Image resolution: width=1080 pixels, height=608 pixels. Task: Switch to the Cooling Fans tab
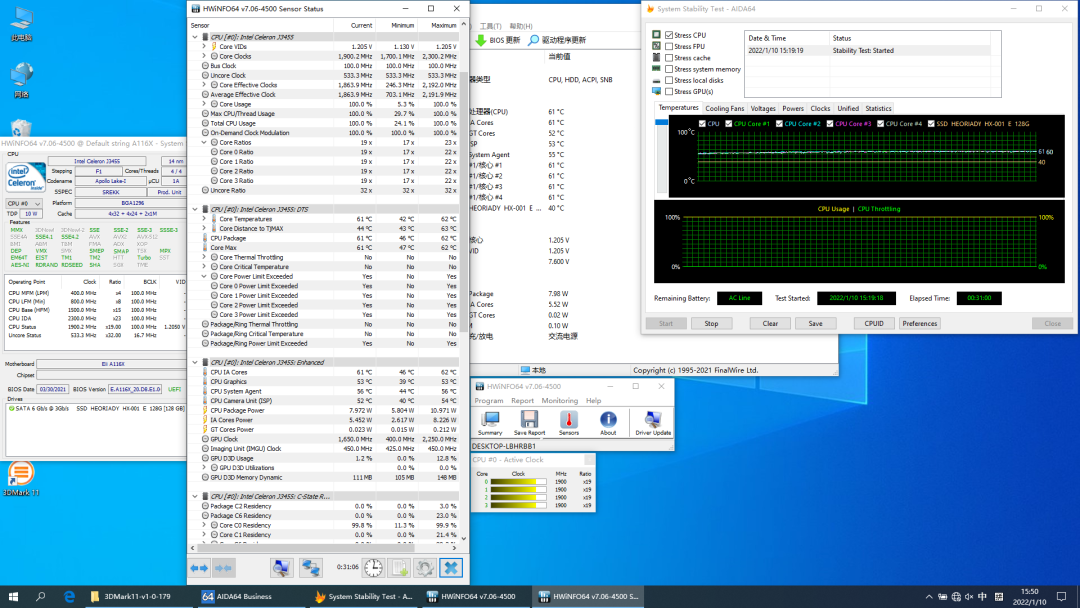click(x=724, y=108)
